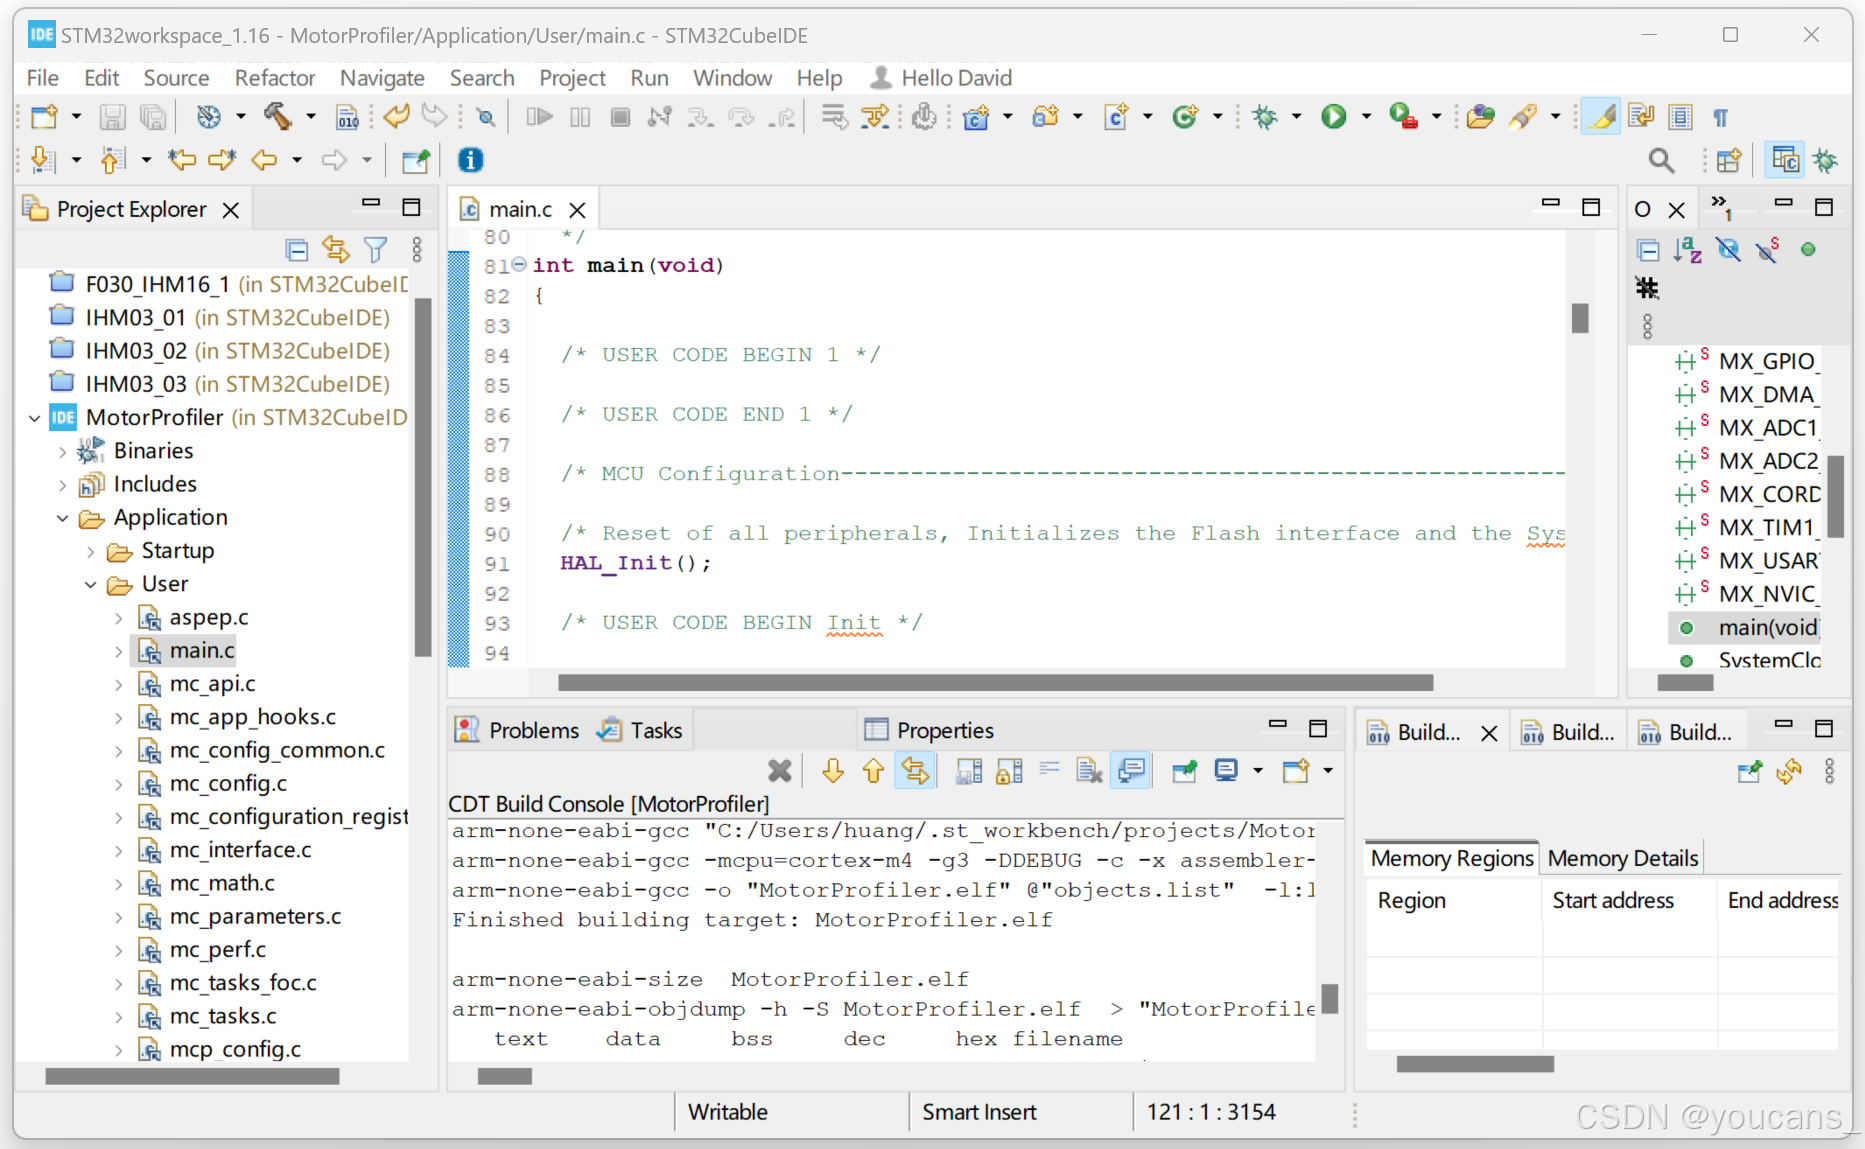
Task: Toggle Hide Static Members in Outline view
Action: pyautogui.click(x=1767, y=250)
